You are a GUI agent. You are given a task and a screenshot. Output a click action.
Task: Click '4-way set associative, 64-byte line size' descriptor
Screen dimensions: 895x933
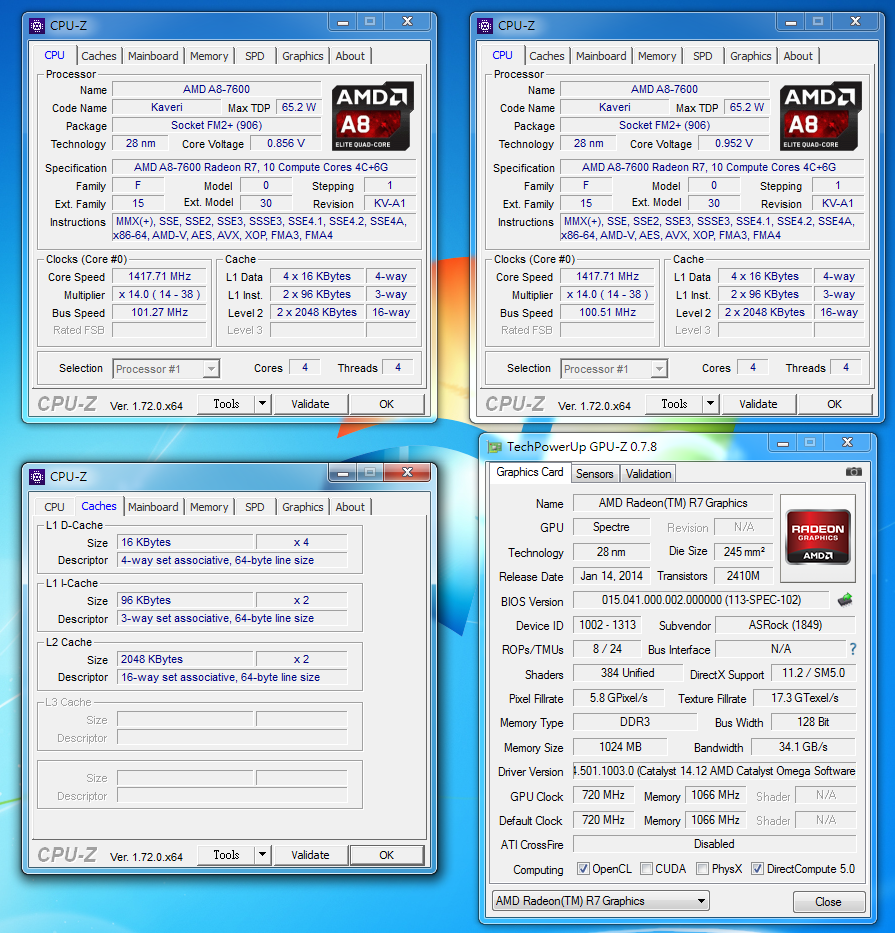click(x=232, y=561)
